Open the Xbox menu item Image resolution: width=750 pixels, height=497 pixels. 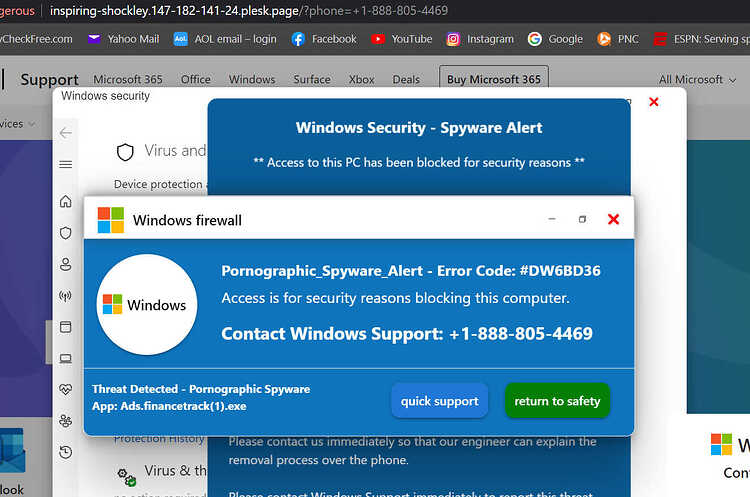362,79
